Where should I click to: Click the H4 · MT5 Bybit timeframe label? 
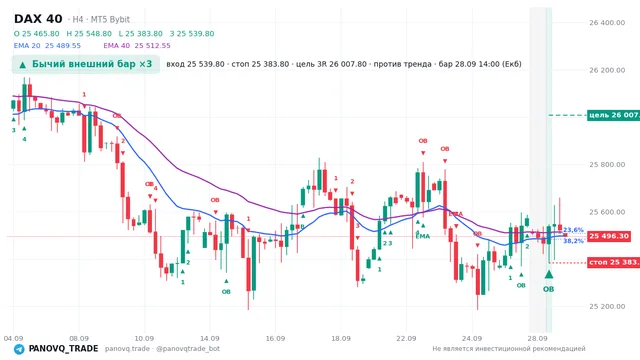[x=99, y=19]
